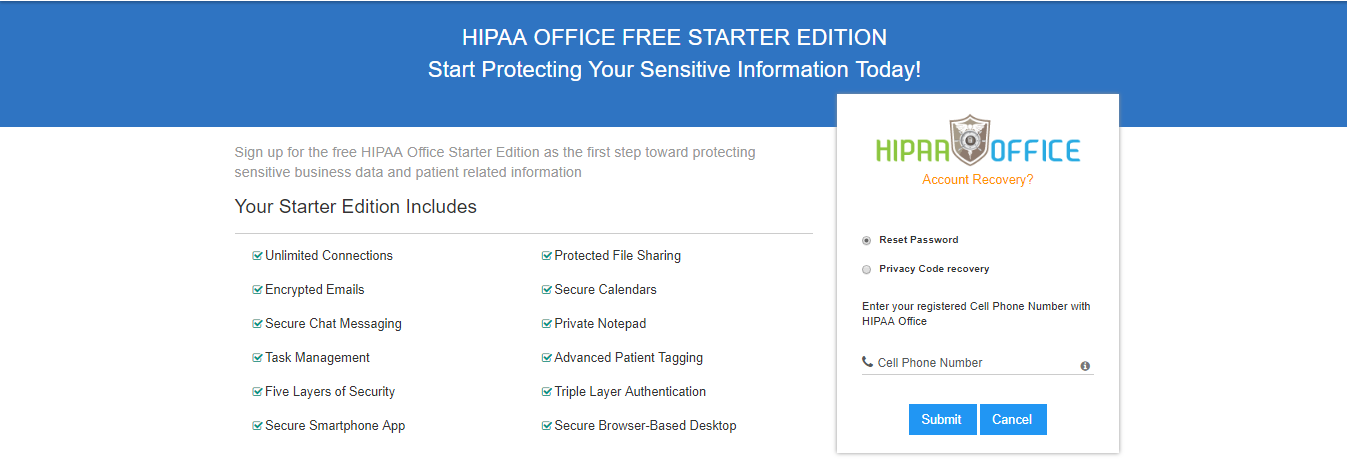Click checkmark icon beside Encrypted Emails
This screenshot has width=1347, height=469.
(258, 290)
